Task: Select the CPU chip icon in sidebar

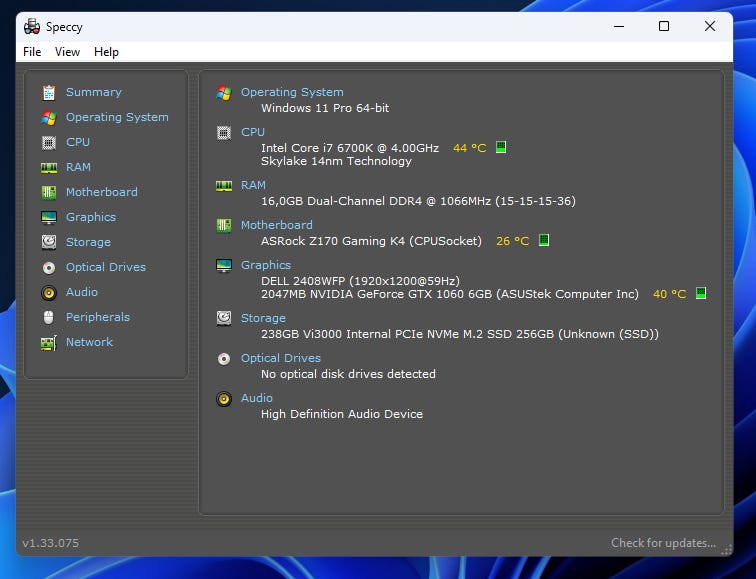Action: click(48, 142)
